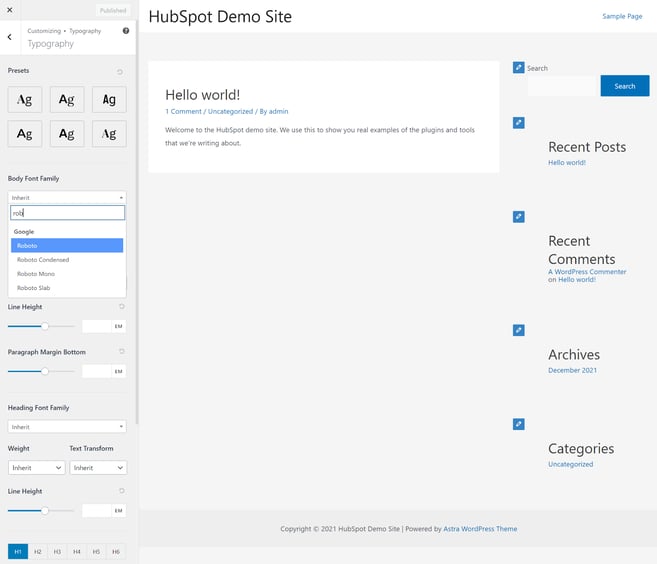Reset Paragraph Margin Bottom with its reset icon
This screenshot has width=657, height=564.
(122, 351)
